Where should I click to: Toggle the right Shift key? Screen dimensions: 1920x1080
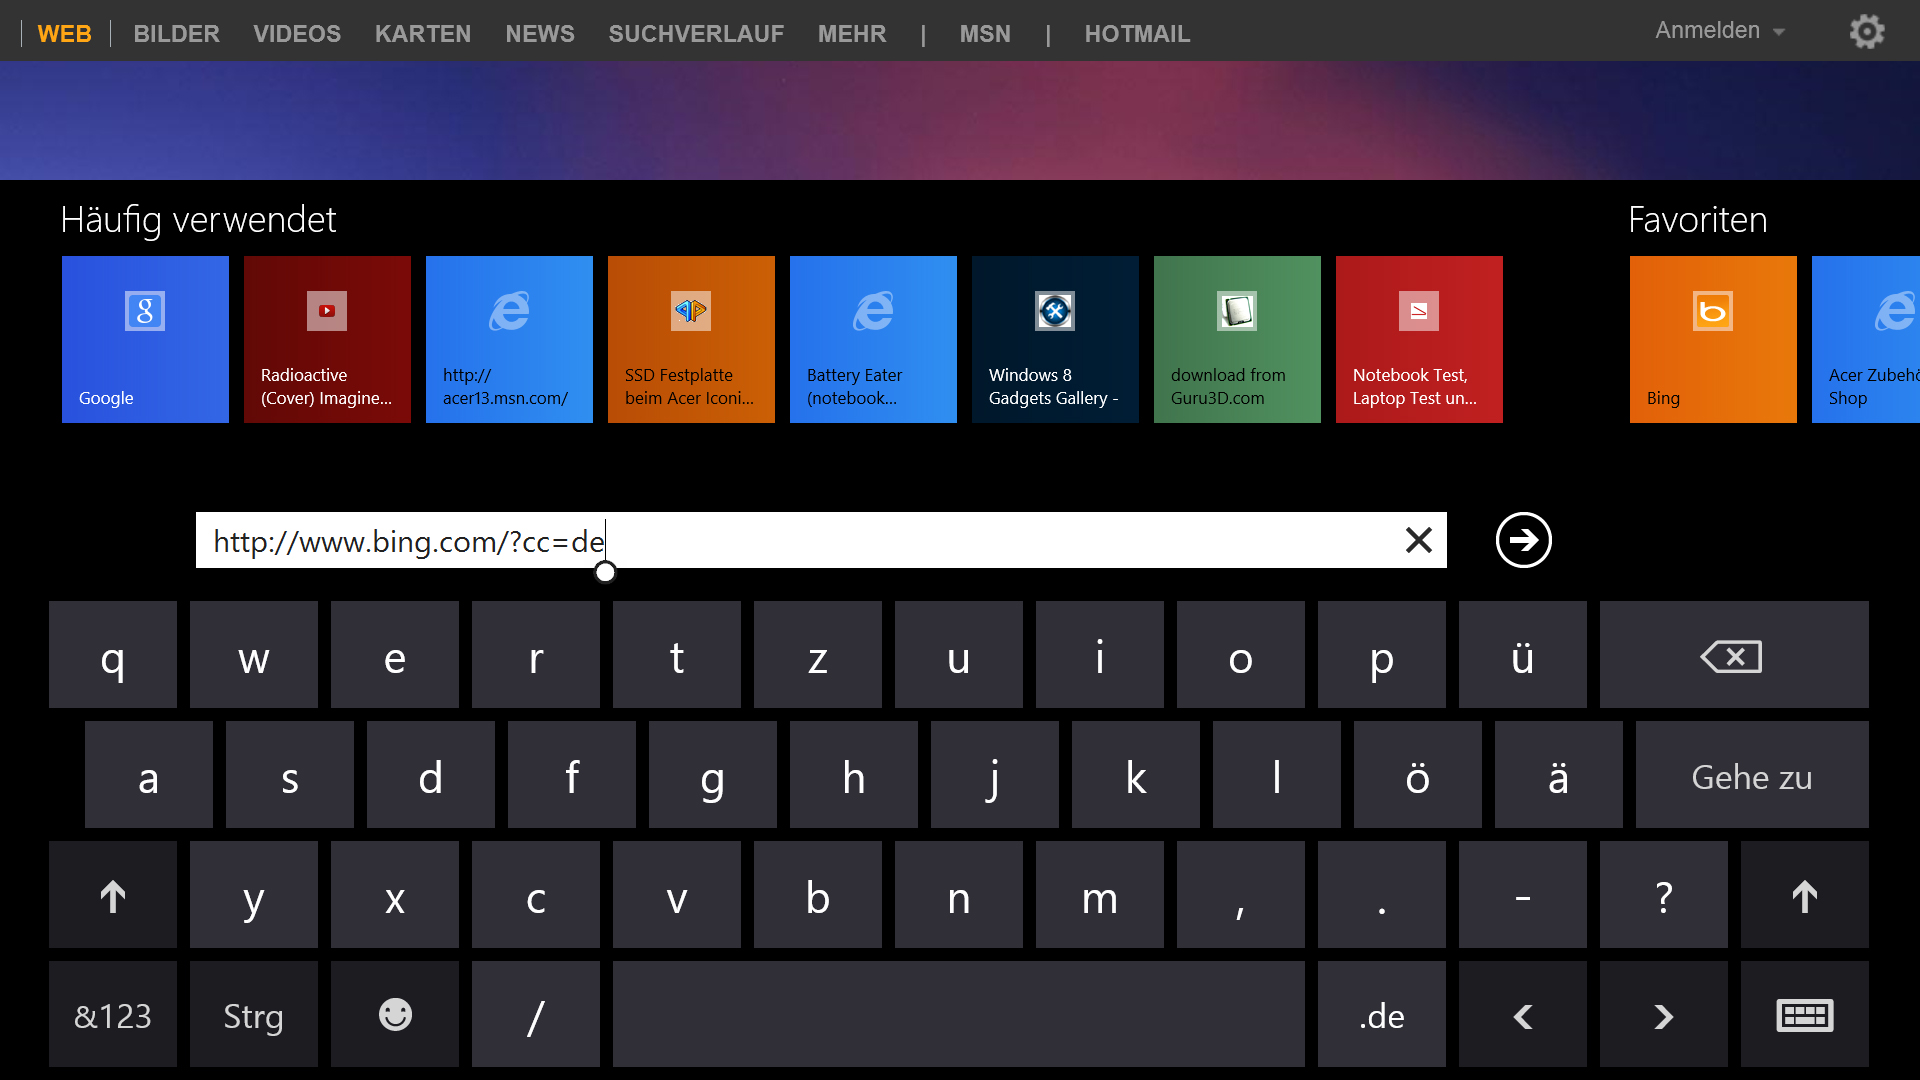1804,895
